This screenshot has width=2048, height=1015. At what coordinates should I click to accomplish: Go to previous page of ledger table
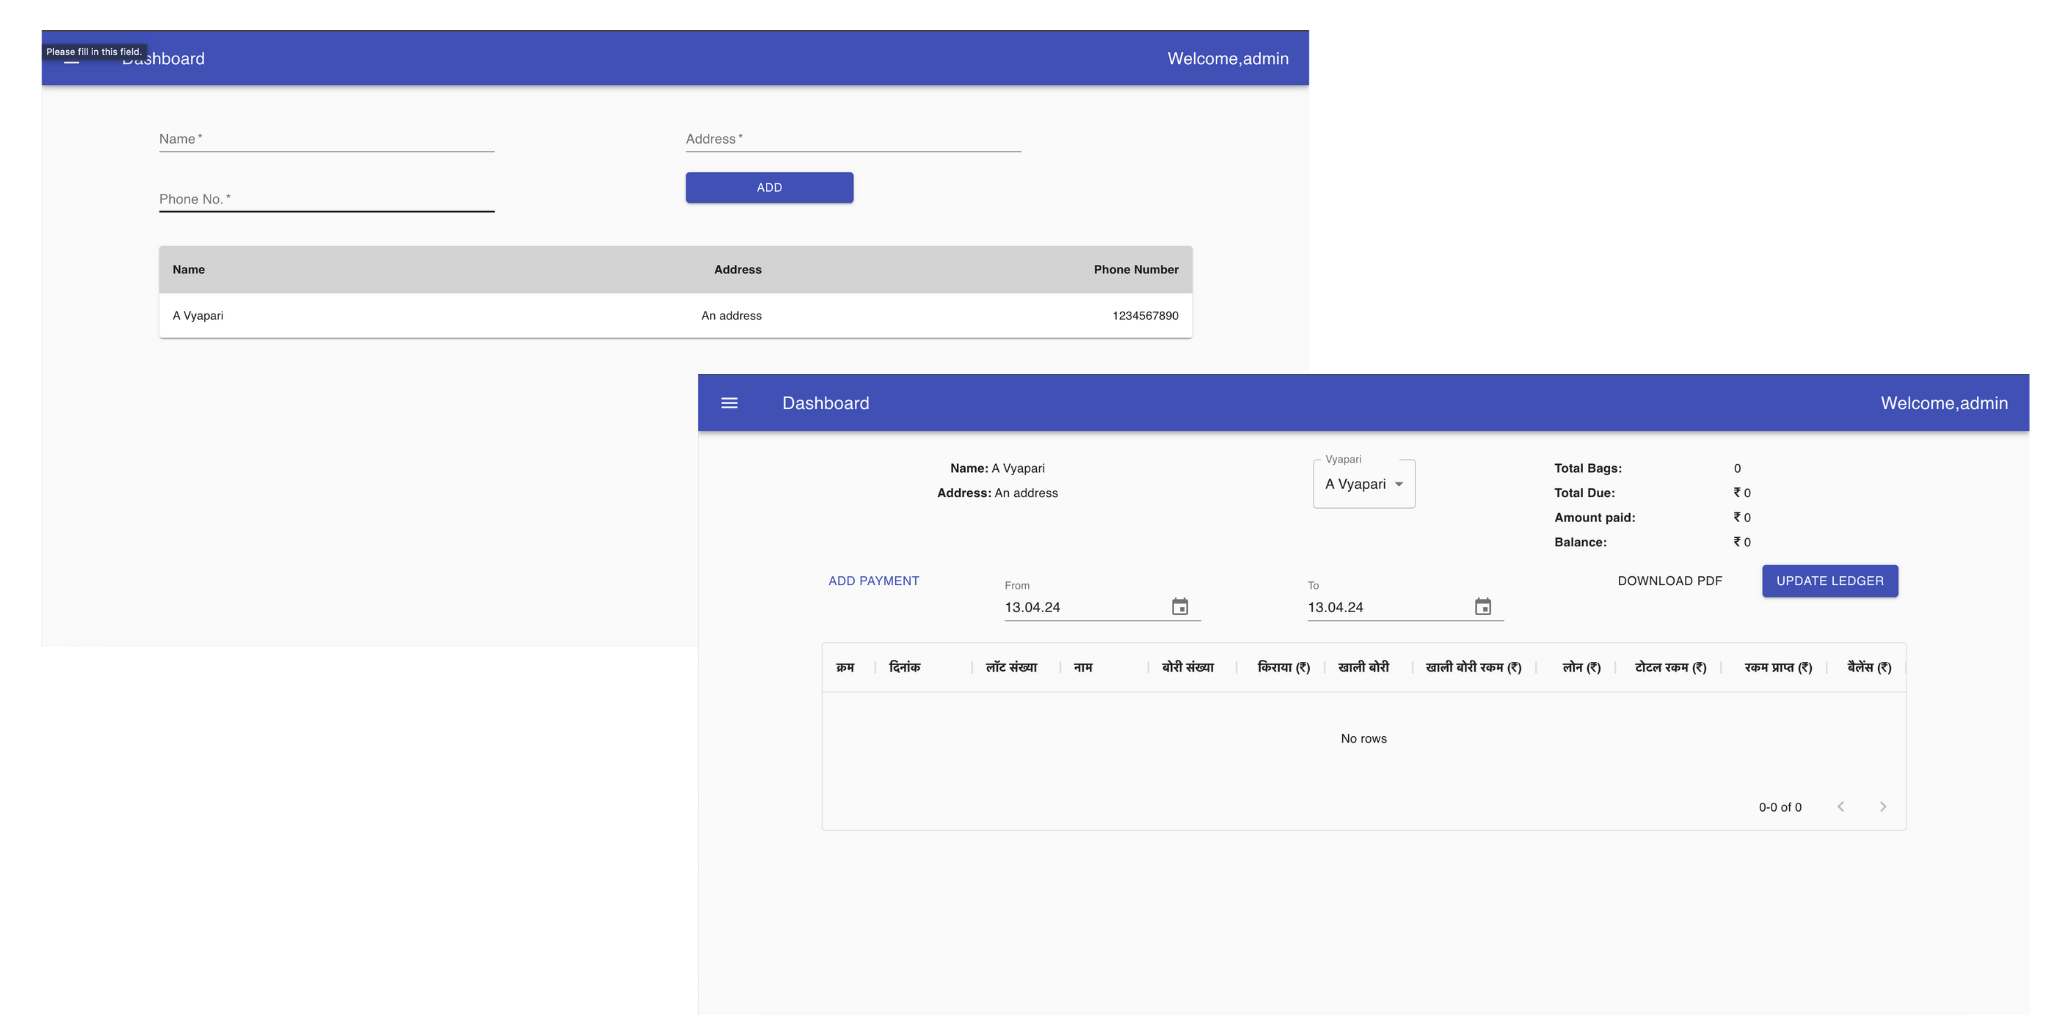[1840, 807]
